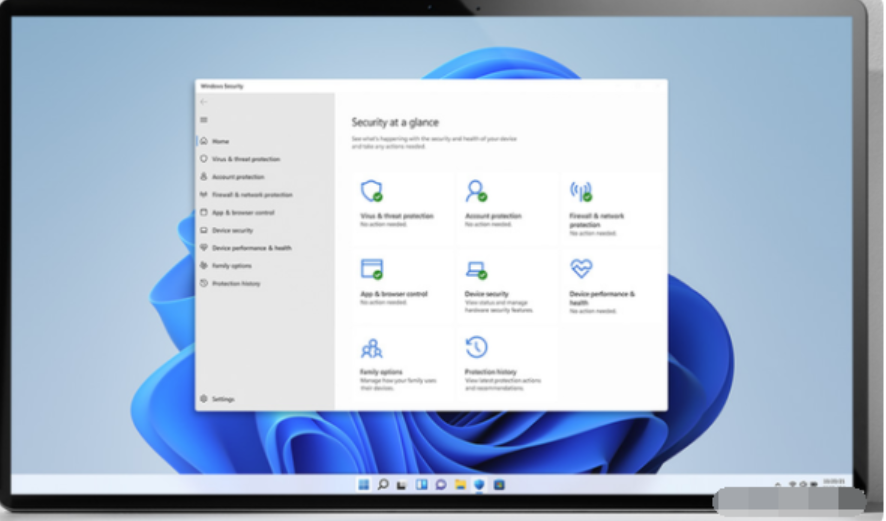Select Firewall & network protection in sidebar

pos(251,195)
